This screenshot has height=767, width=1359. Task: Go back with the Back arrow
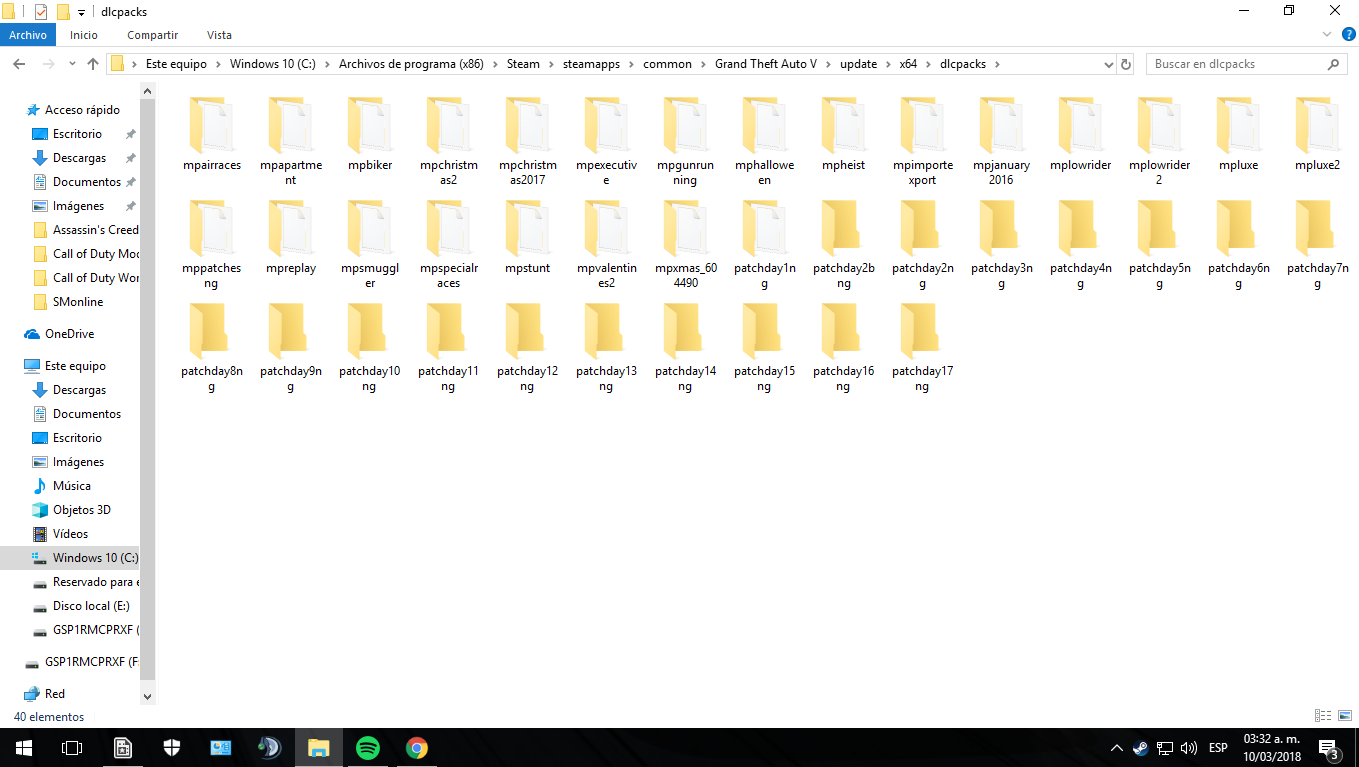18,64
